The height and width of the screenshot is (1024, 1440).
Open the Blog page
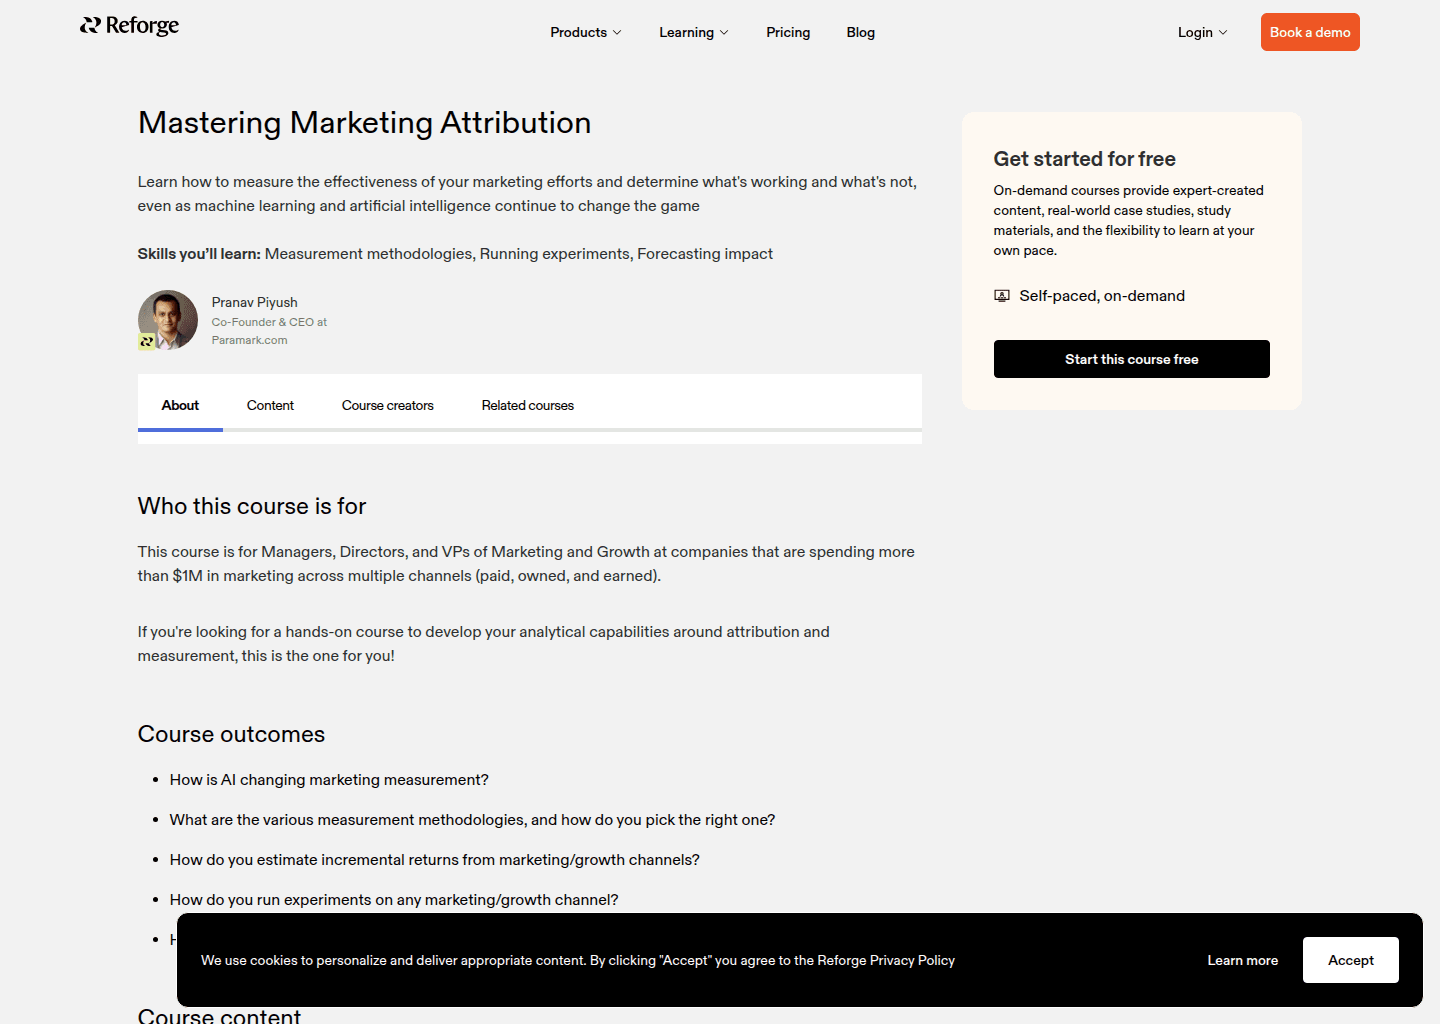860,31
